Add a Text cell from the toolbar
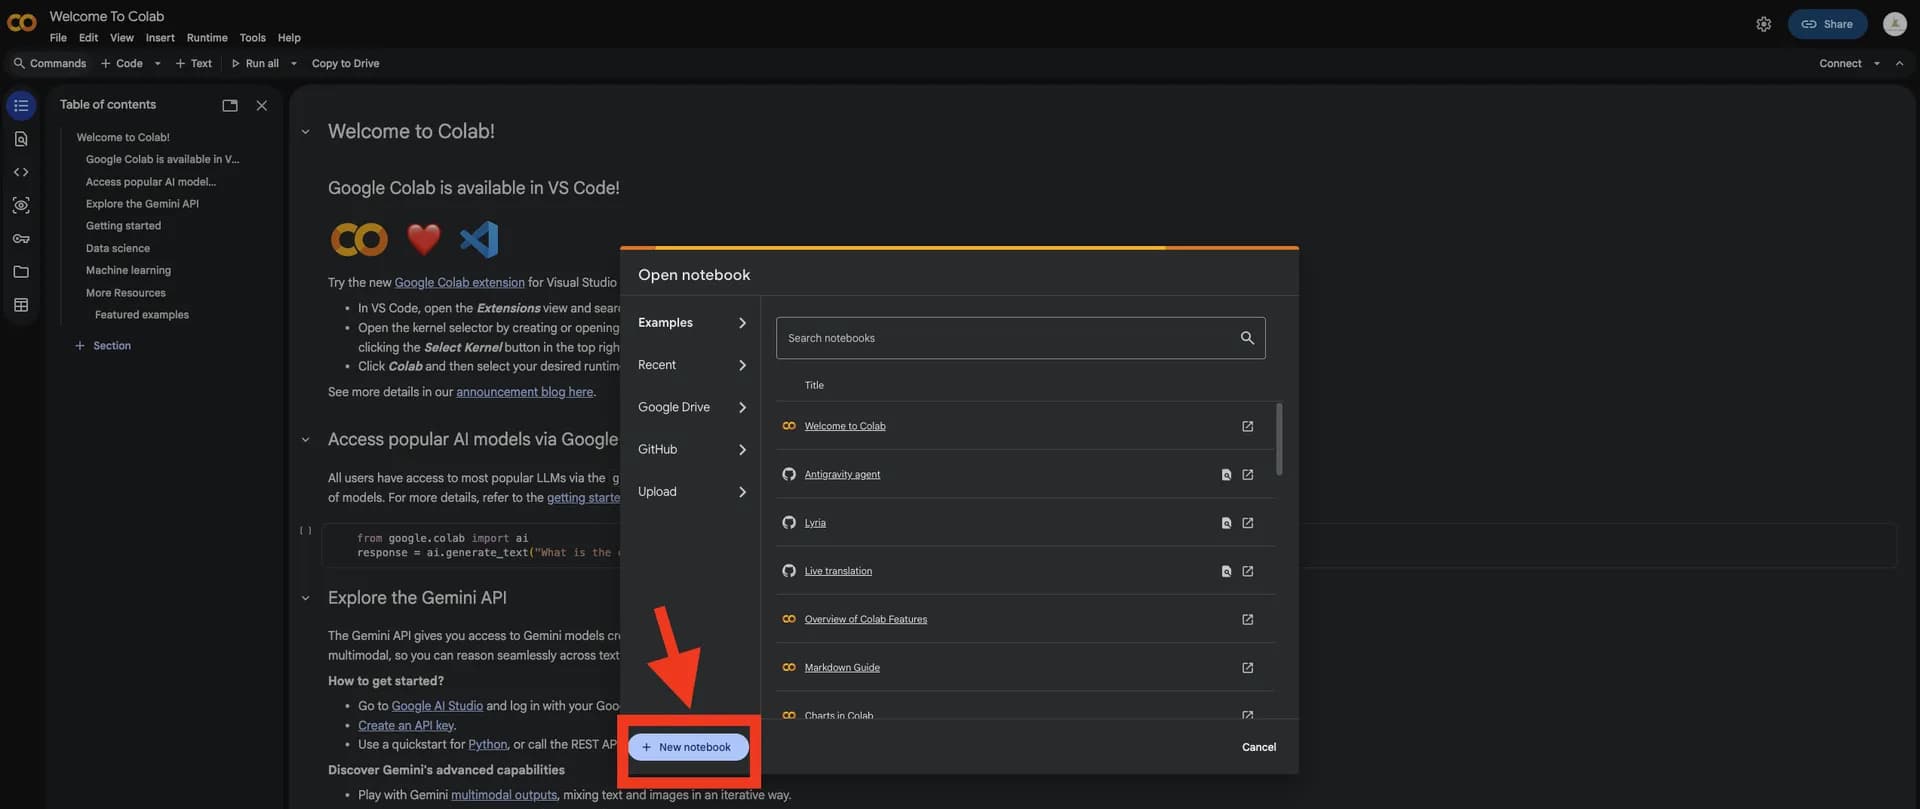1920x809 pixels. tap(194, 63)
